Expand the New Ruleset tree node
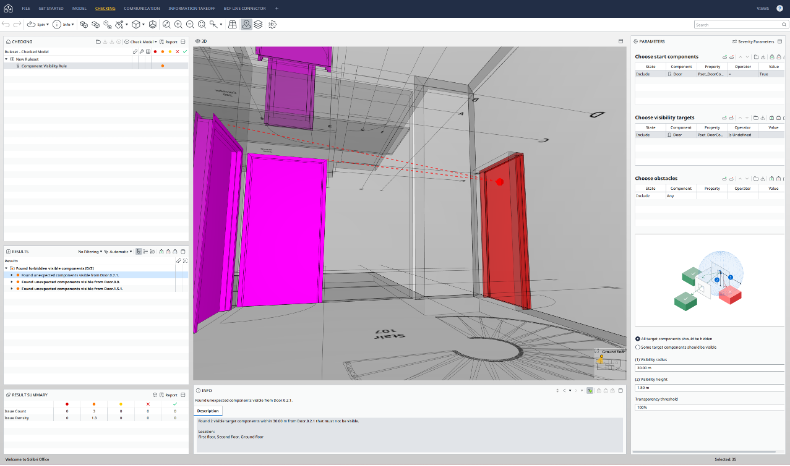 tap(6, 58)
